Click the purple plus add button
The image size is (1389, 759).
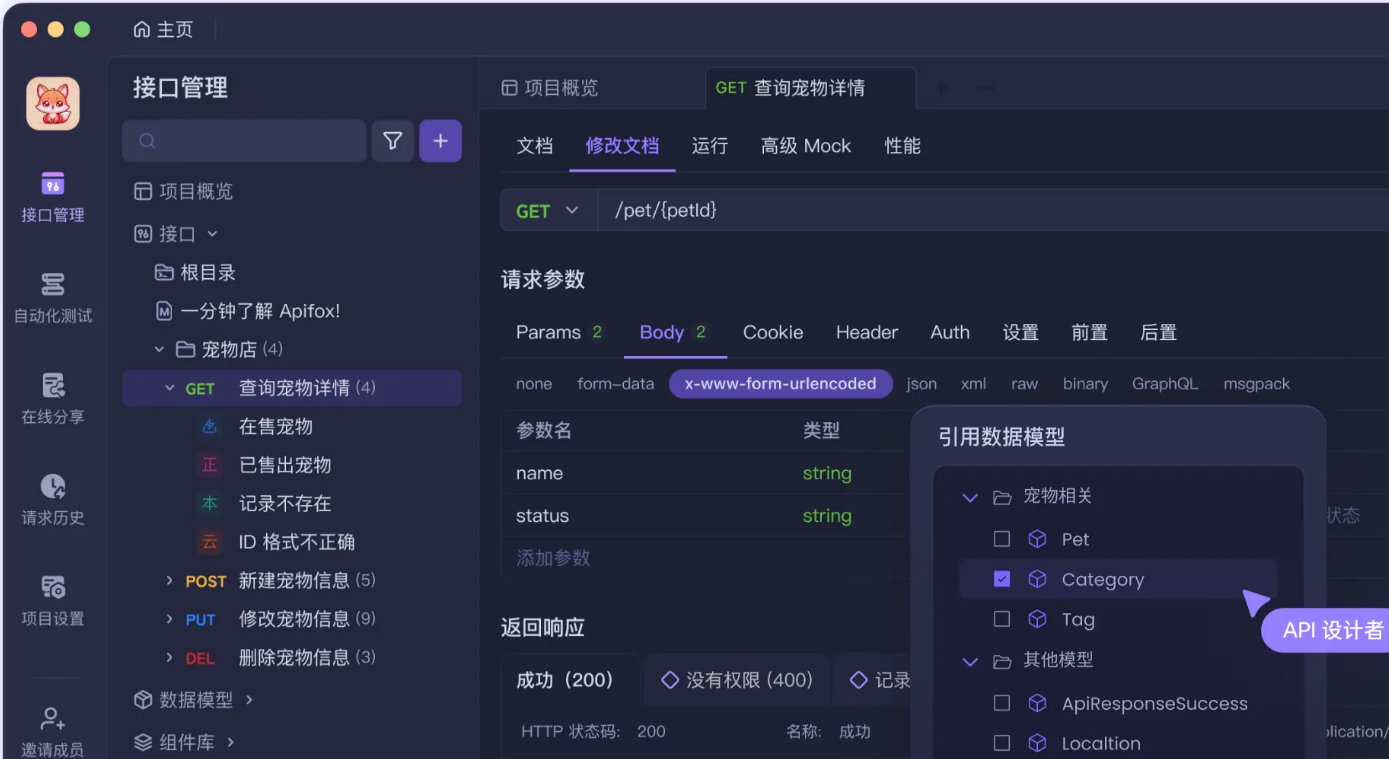[440, 141]
